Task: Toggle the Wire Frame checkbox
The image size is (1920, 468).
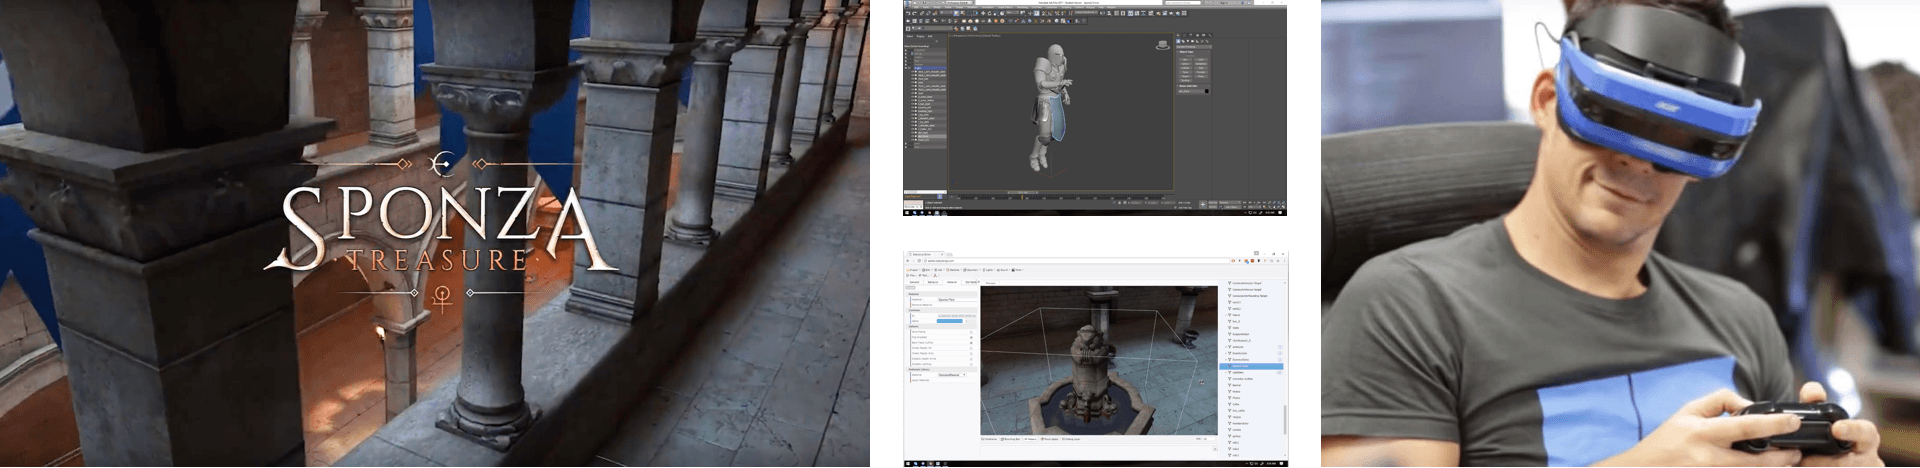Action: pos(971,332)
